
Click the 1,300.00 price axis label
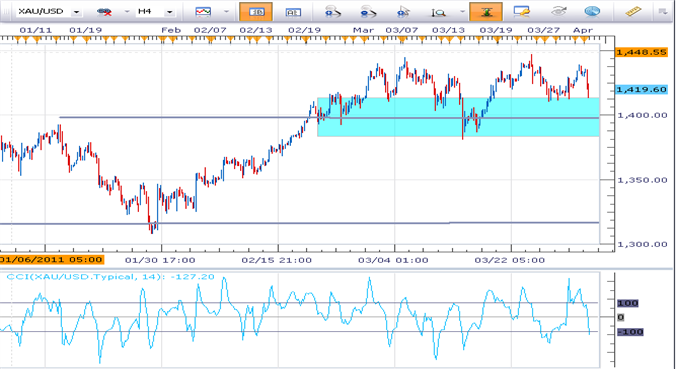642,244
